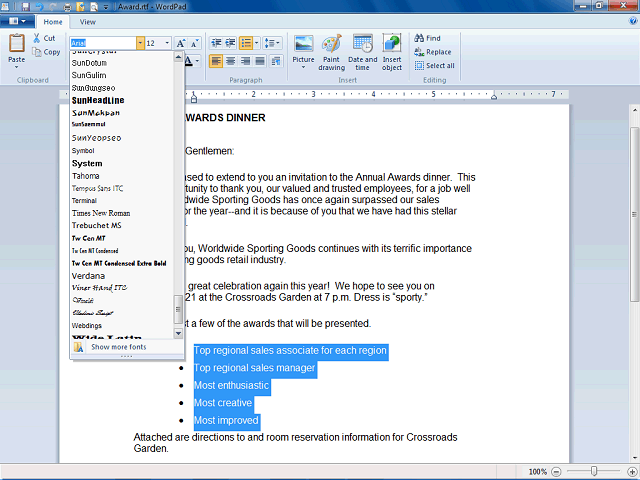Click the font list scroll up arrow
The width and height of the screenshot is (640, 480).
click(x=178, y=57)
